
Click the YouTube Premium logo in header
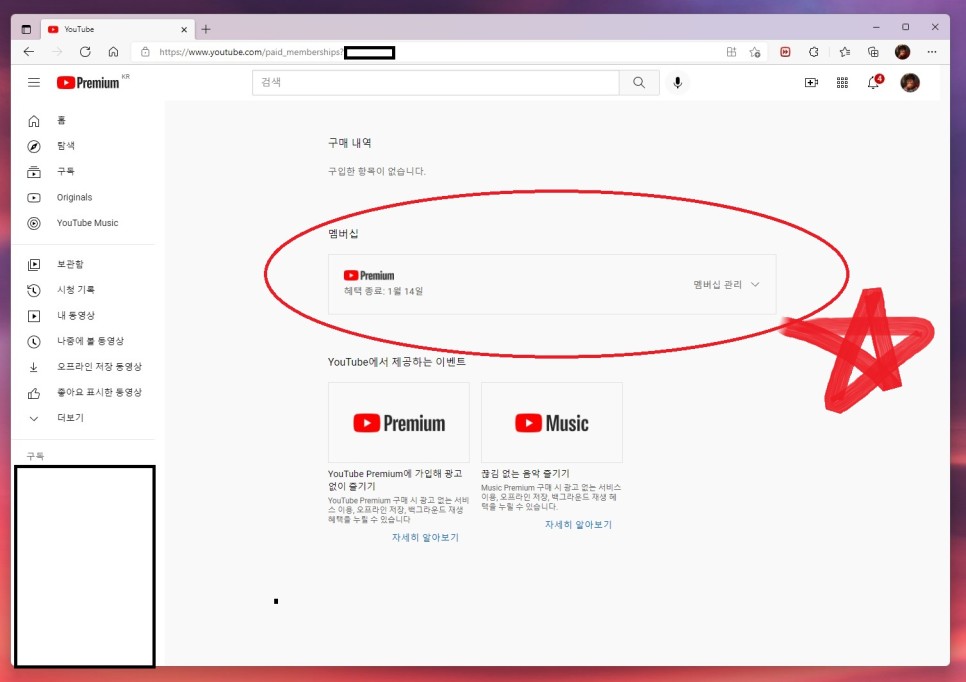[x=88, y=83]
